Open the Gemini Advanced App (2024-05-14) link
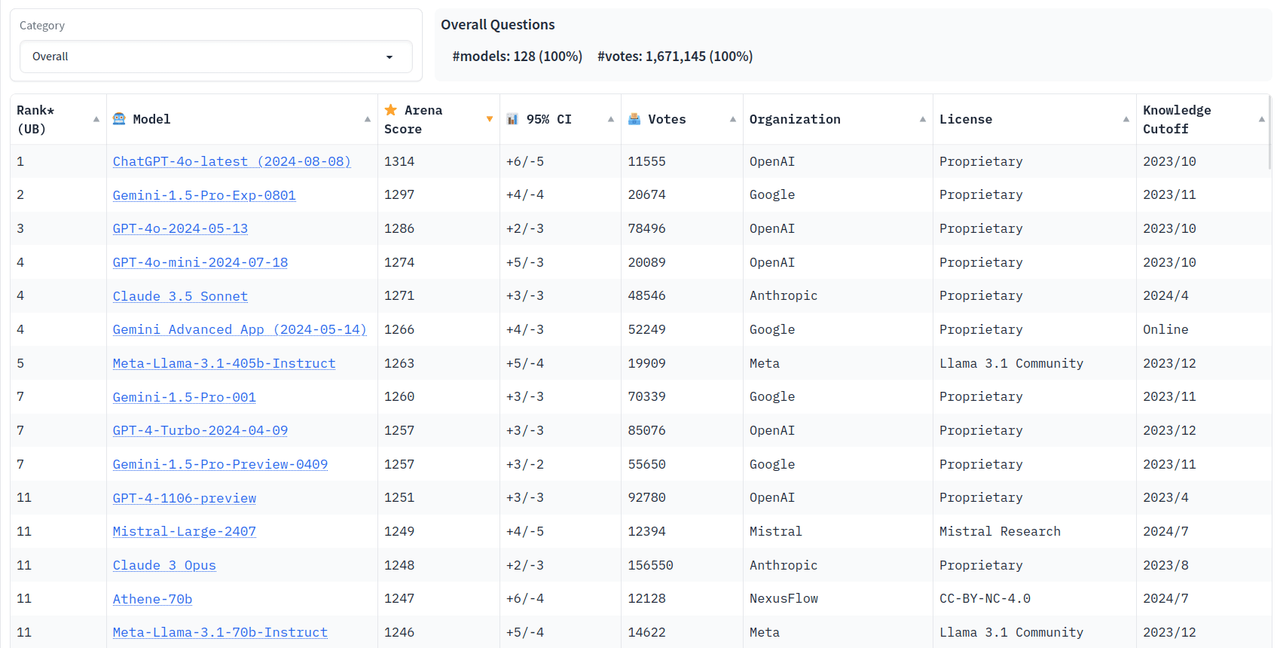Viewport: 1280px width, 648px height. click(x=239, y=329)
